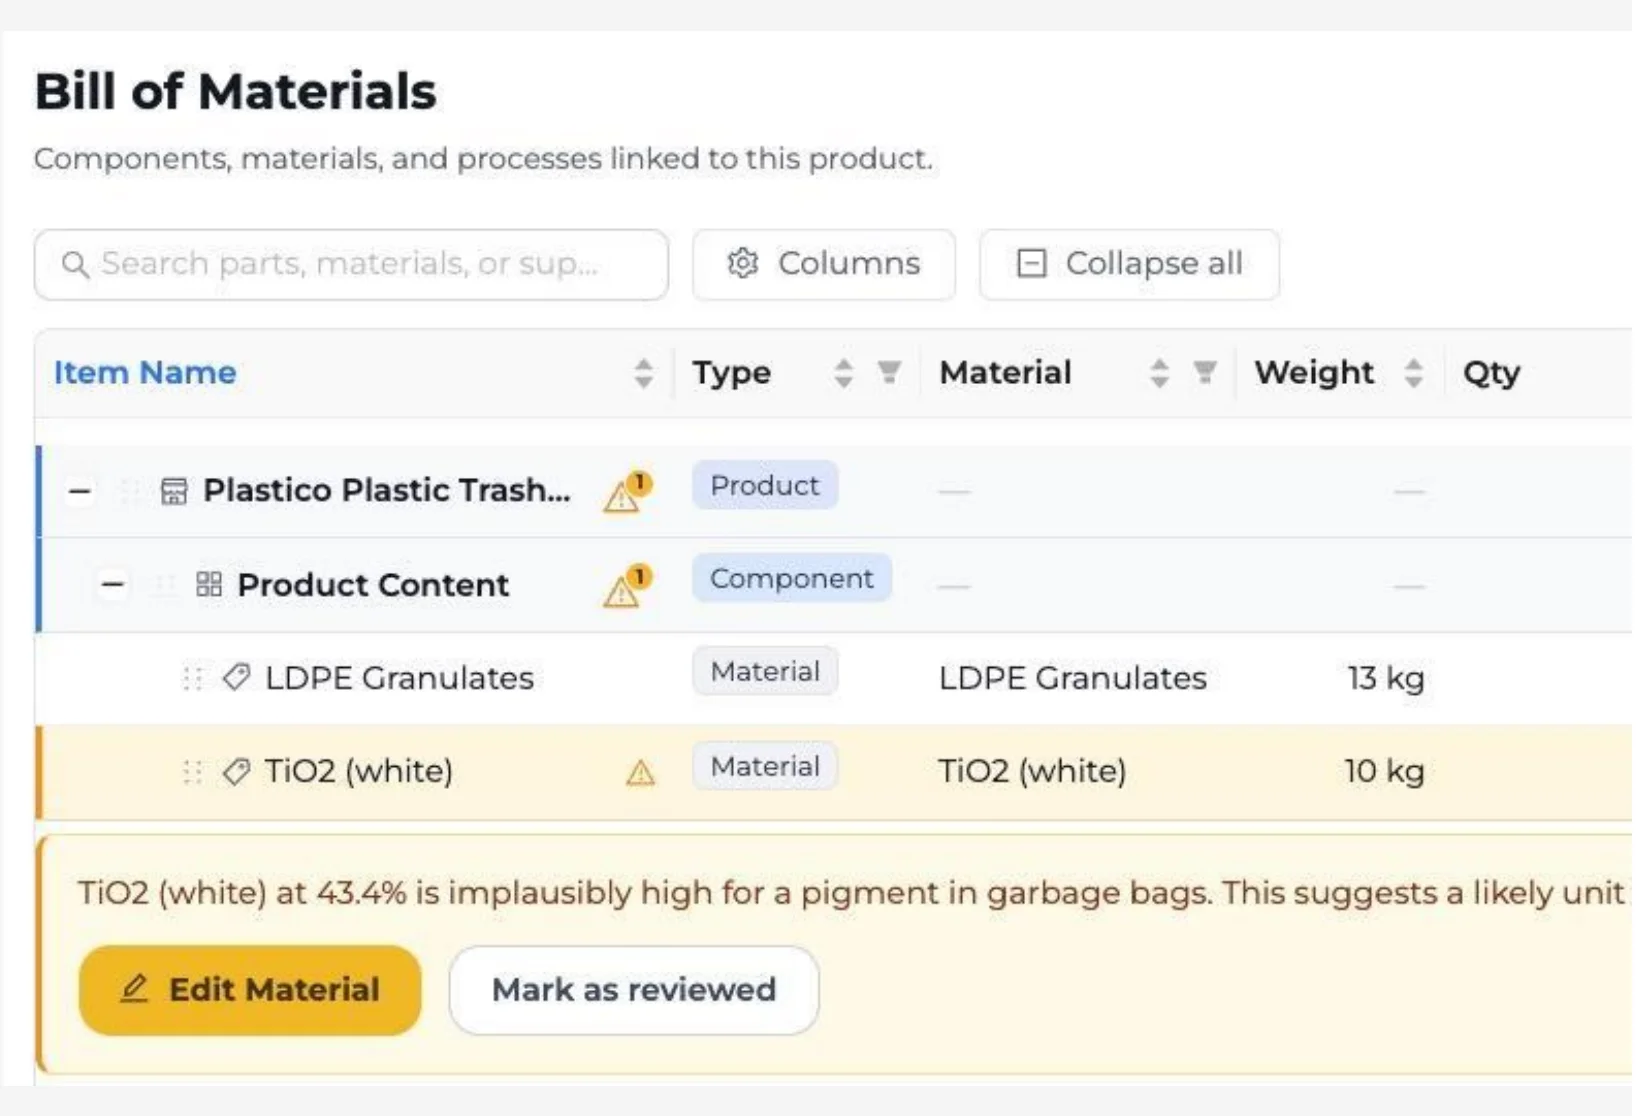Viewport: 1636px width, 1116px height.
Task: Sort by the Item Name column arrows
Action: pyautogui.click(x=644, y=373)
